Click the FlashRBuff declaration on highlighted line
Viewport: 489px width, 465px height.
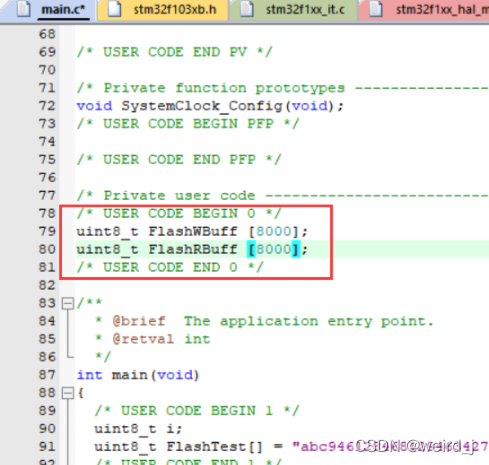[192, 249]
